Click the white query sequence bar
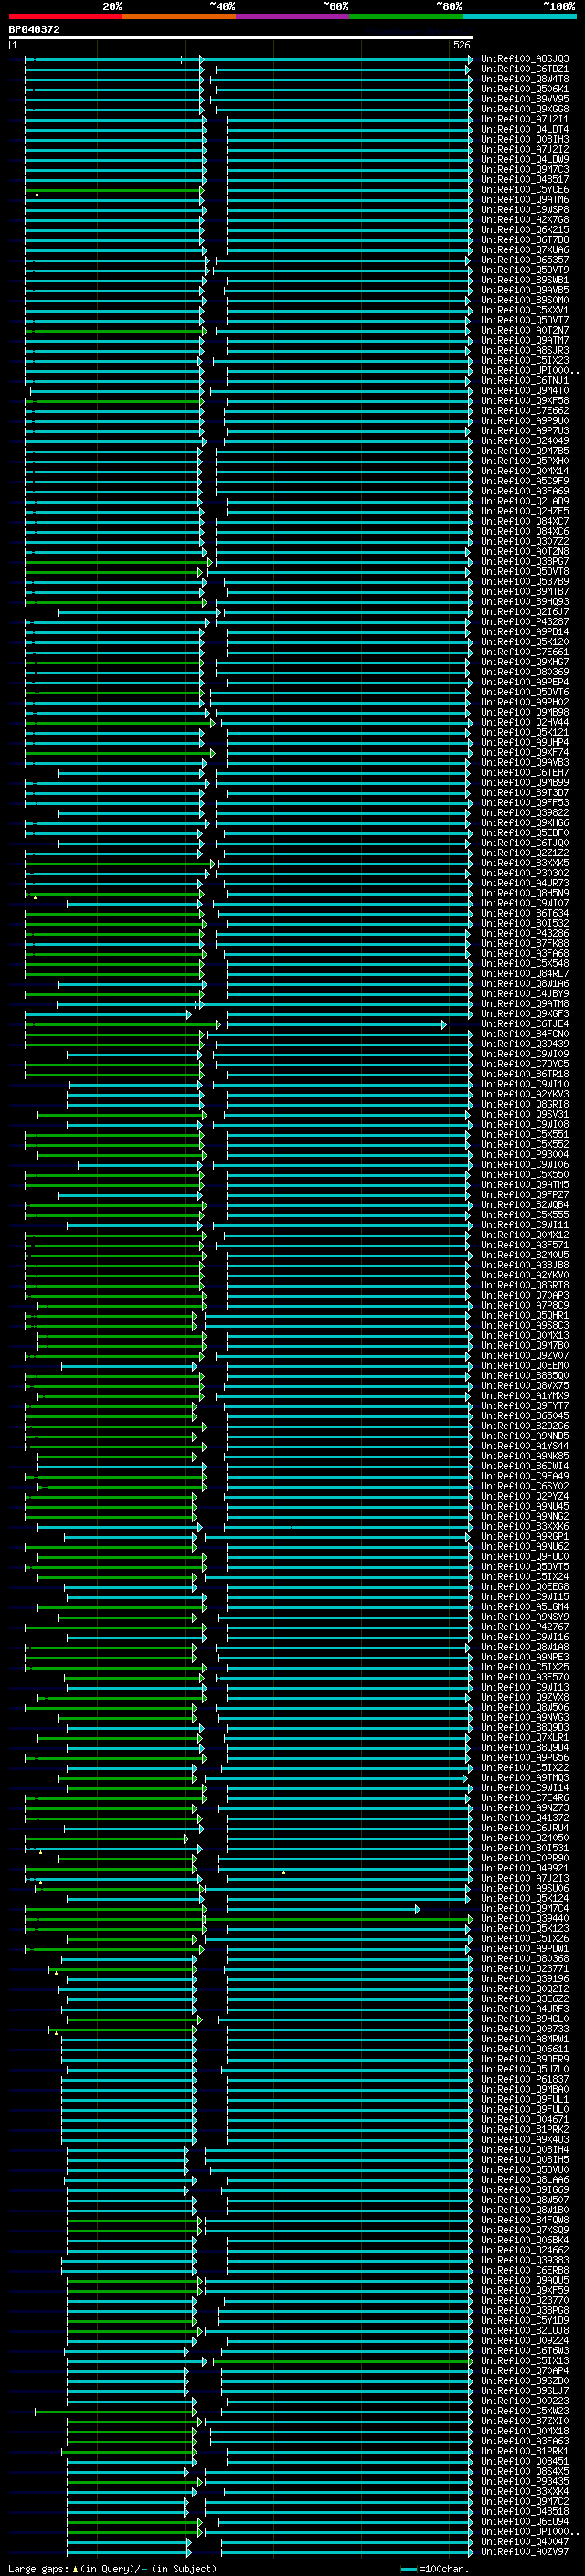585x2576 pixels. point(241,37)
